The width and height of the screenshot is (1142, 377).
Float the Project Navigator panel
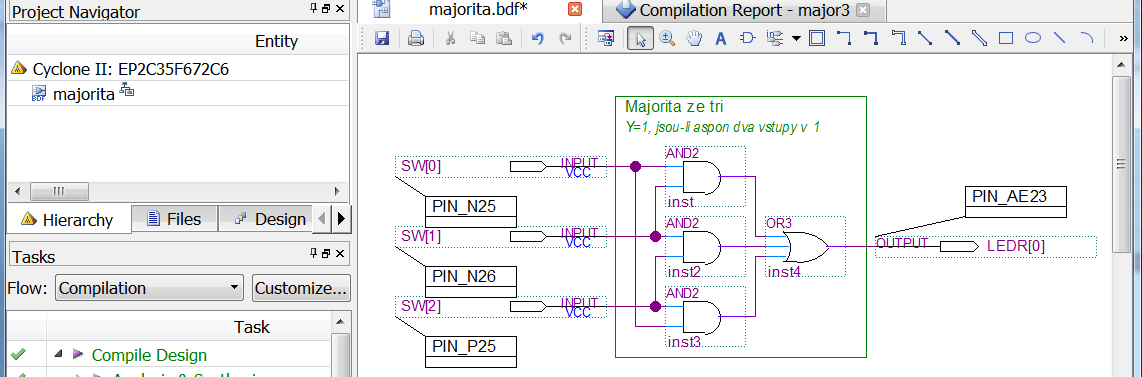[x=327, y=8]
